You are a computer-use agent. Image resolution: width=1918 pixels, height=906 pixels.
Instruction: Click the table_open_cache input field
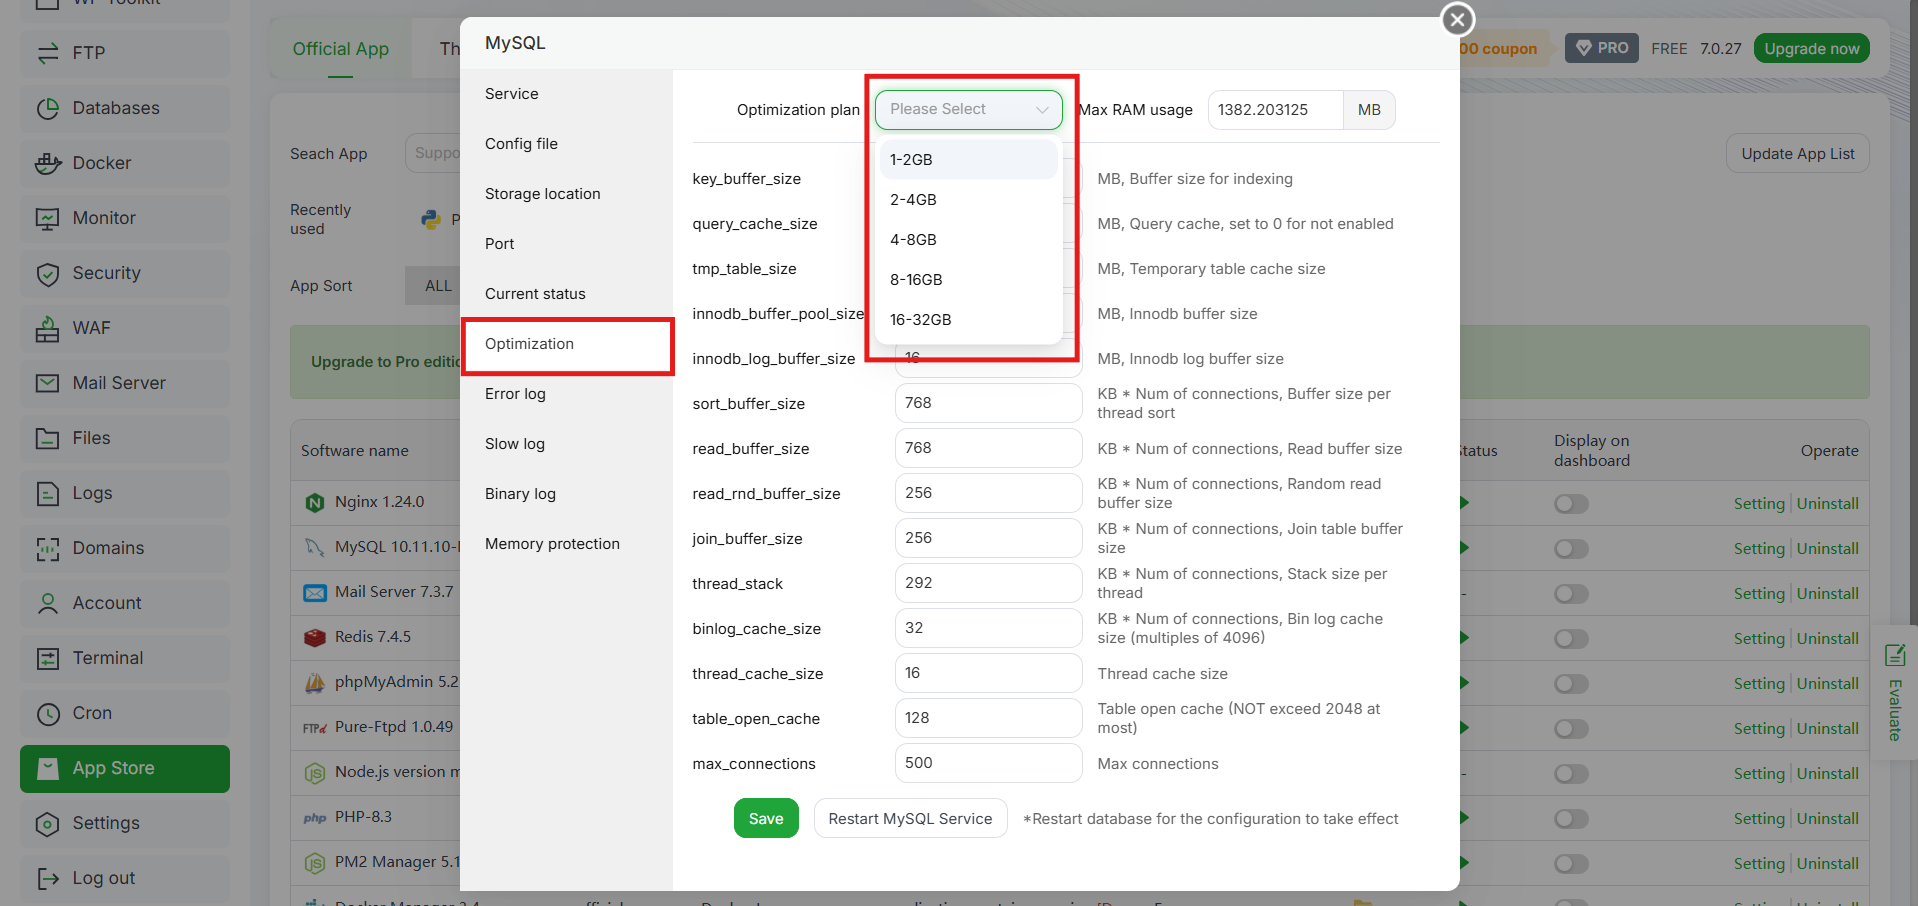tap(988, 718)
